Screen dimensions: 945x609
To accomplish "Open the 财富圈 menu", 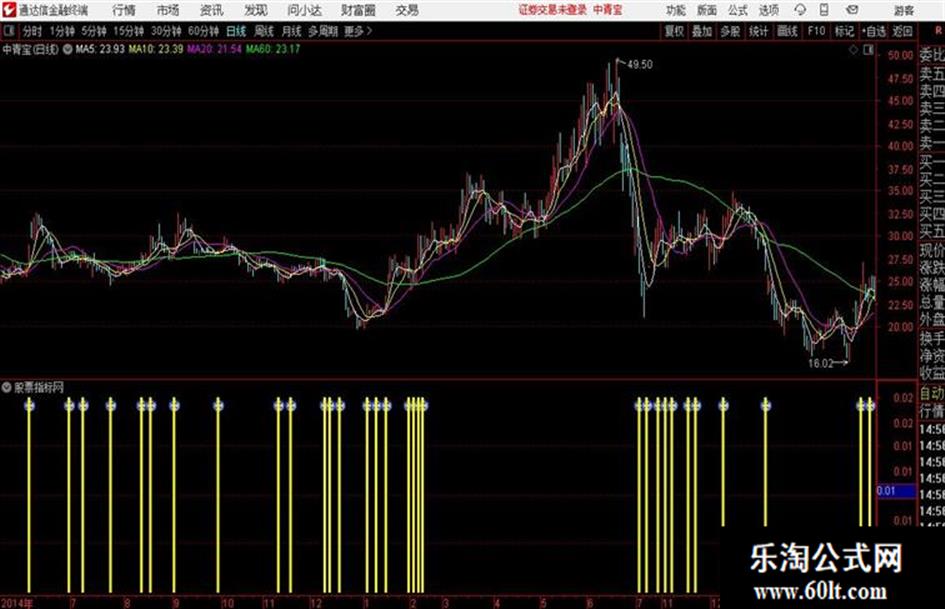I will pos(358,10).
